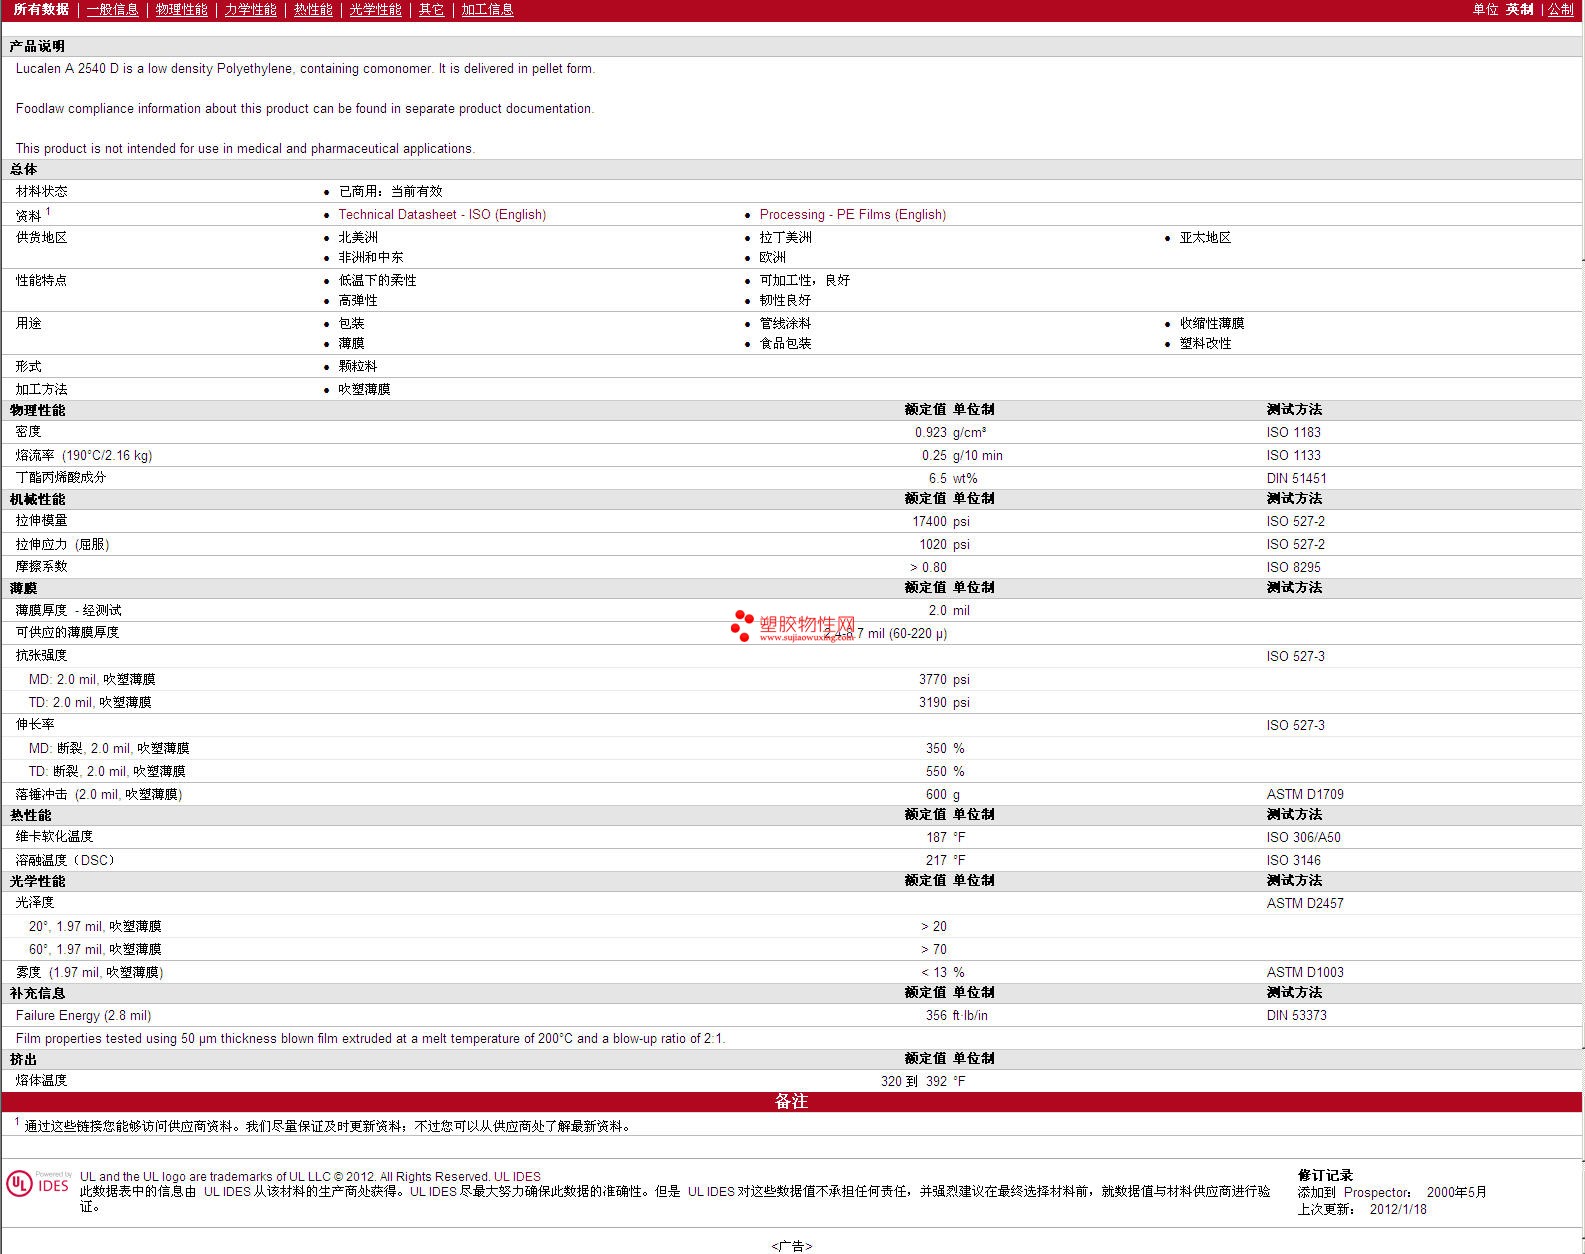This screenshot has height=1254, width=1585.
Task: Click the 高弹性 feature
Action: coord(358,300)
